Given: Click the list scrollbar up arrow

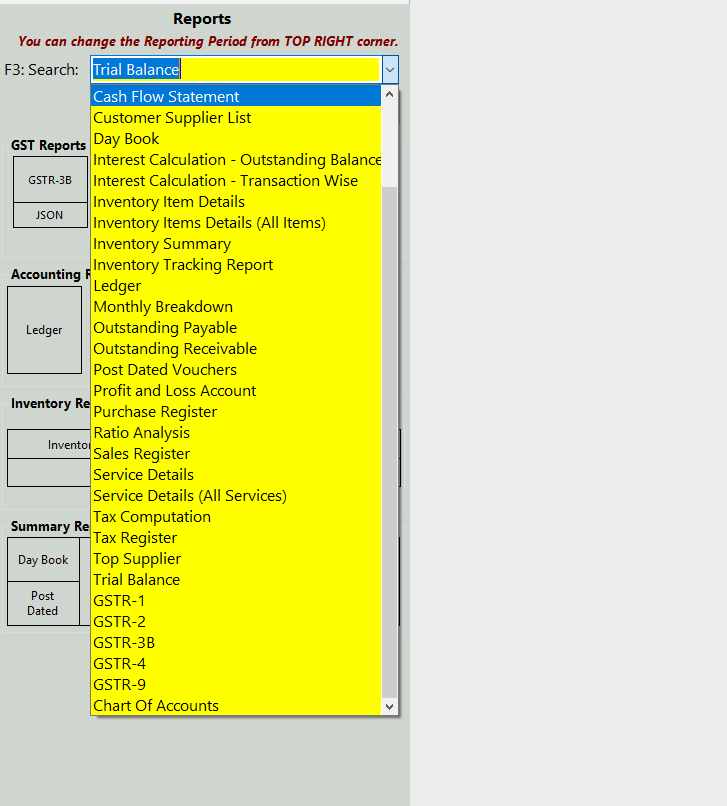Looking at the screenshot, I should [389, 94].
